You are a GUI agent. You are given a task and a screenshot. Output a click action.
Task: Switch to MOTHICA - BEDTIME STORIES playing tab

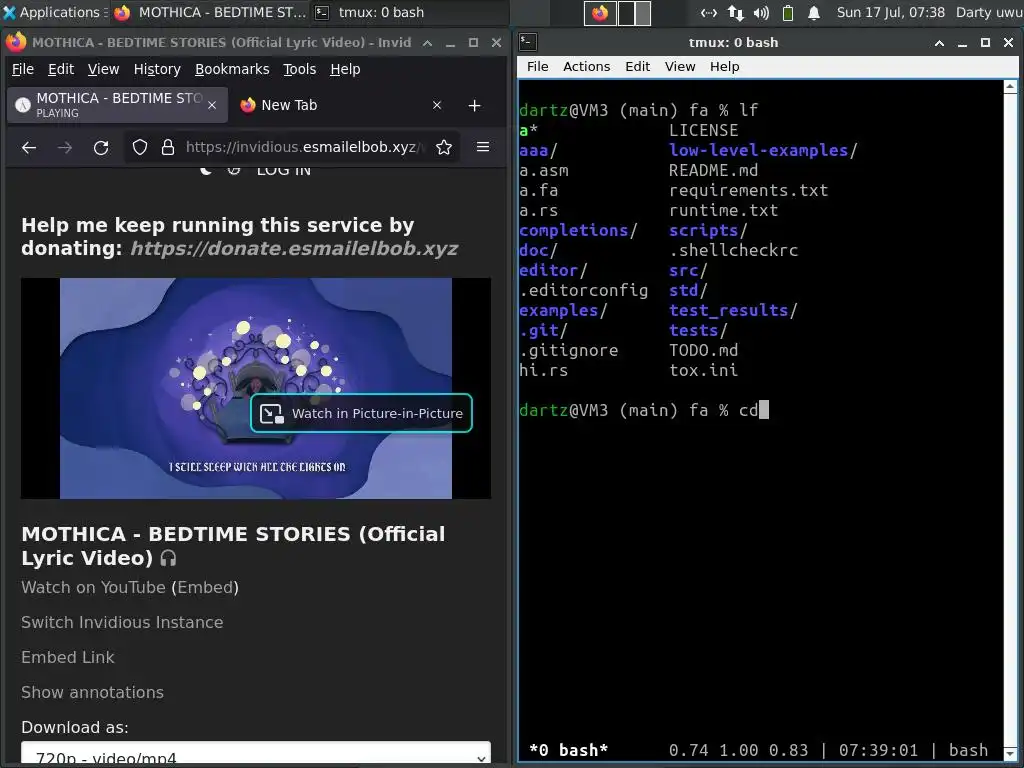point(118,105)
